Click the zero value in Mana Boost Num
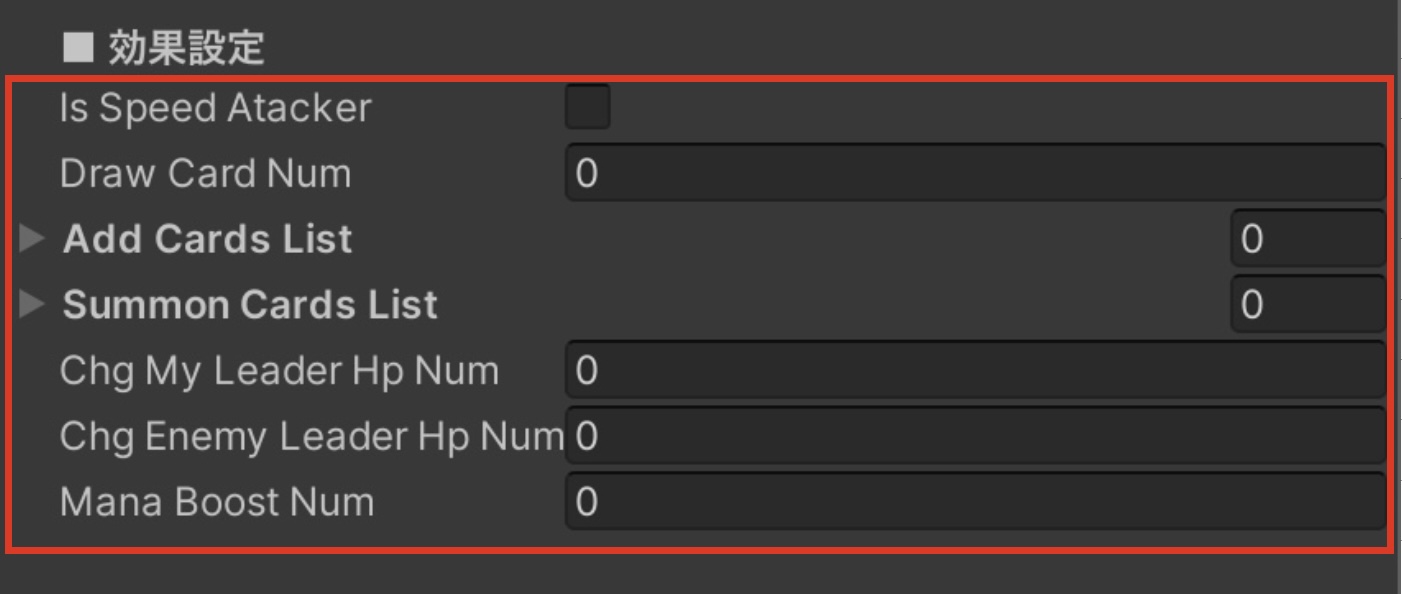 tap(587, 502)
